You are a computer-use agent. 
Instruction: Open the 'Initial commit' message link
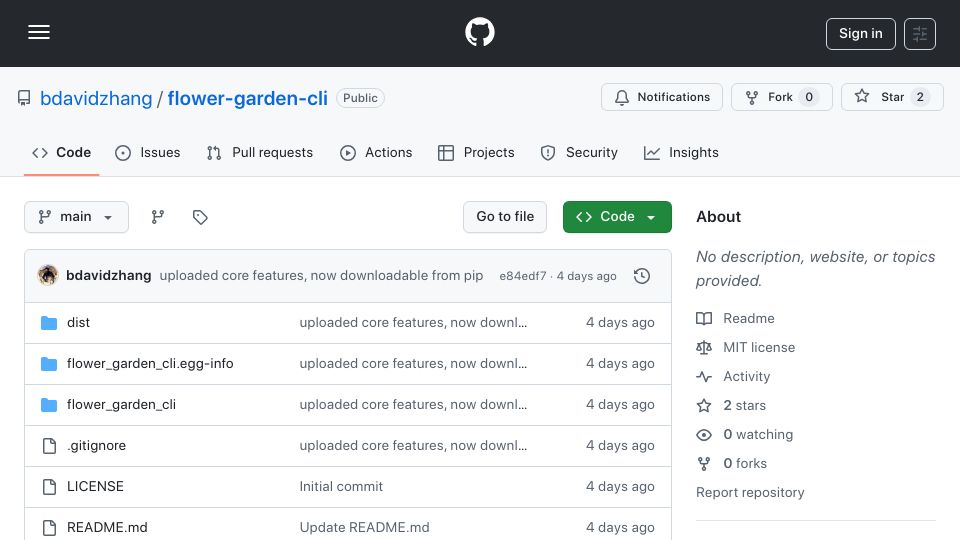[x=341, y=487]
